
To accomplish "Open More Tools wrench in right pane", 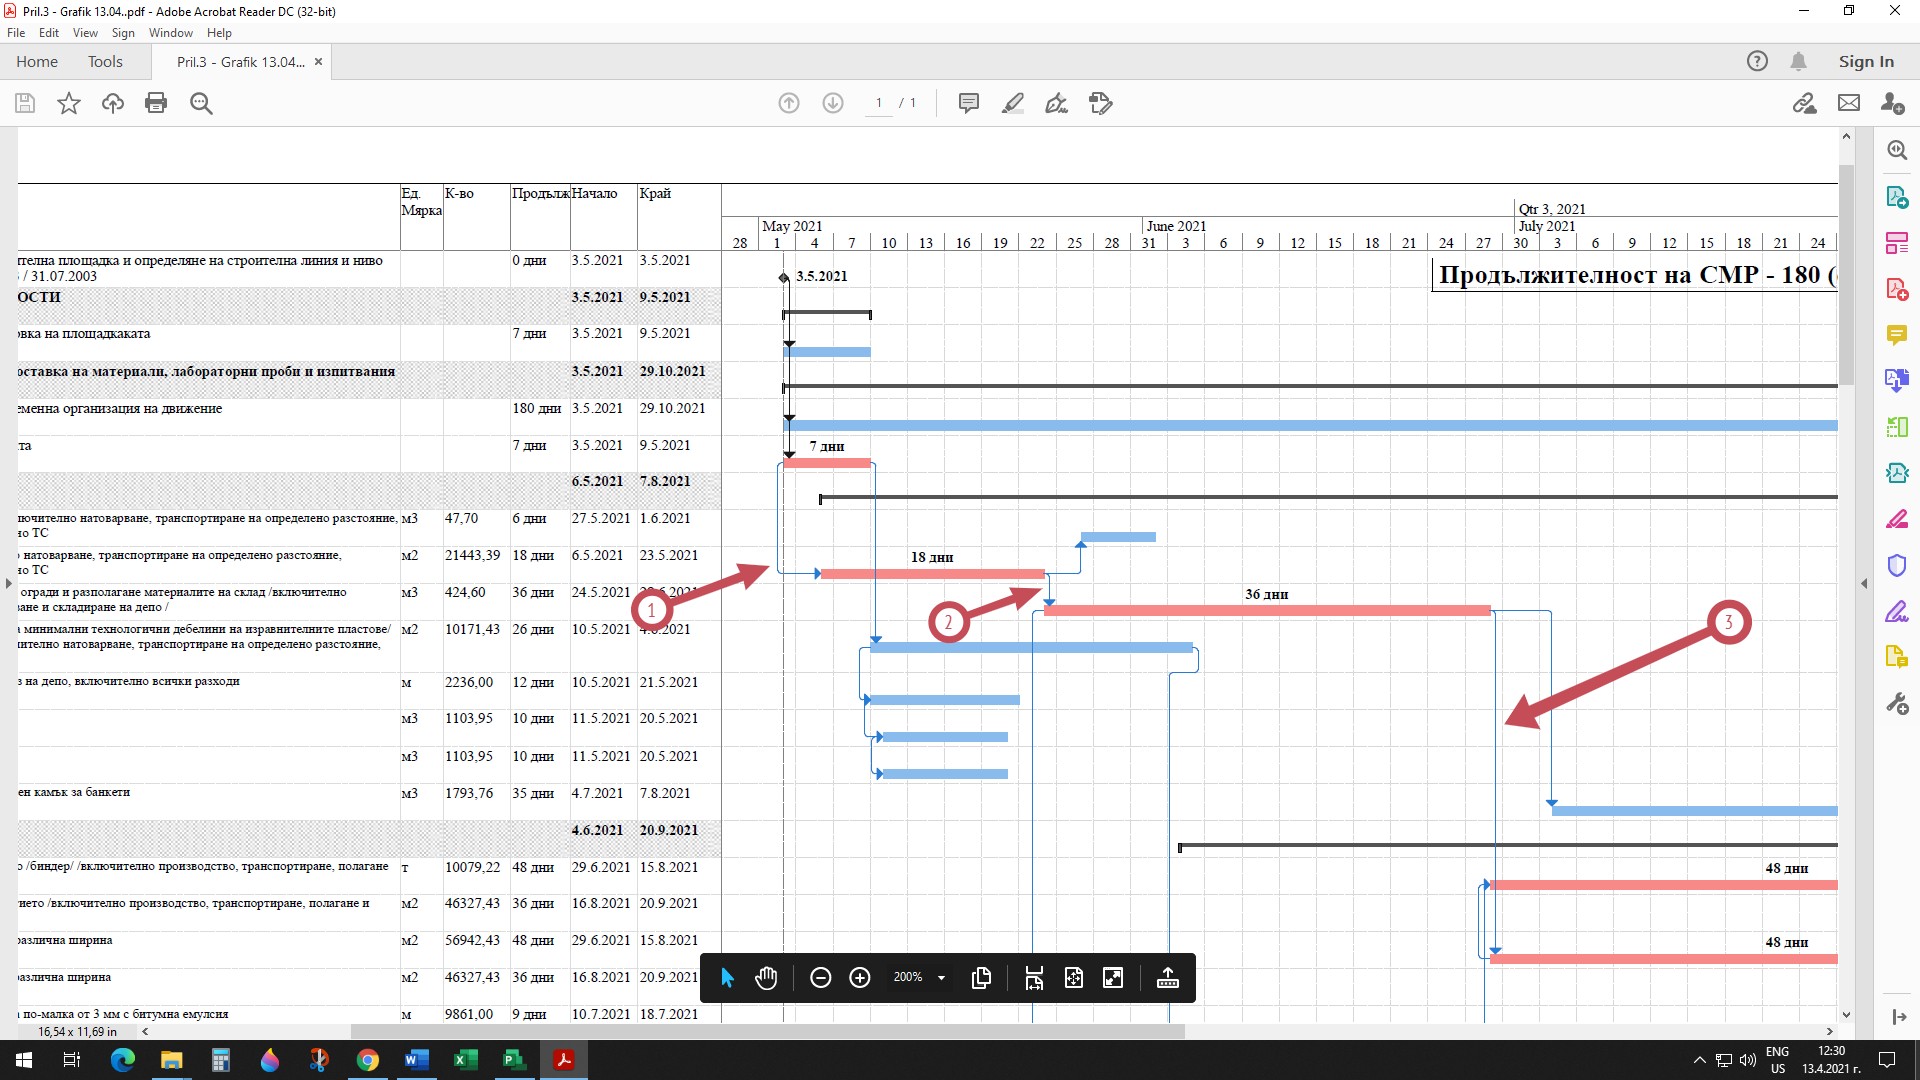I will pos(1897,704).
